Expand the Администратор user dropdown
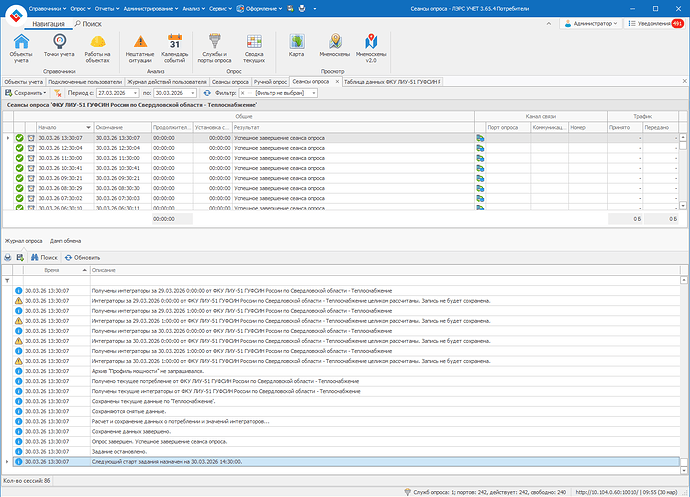The image size is (690, 497). [x=591, y=23]
